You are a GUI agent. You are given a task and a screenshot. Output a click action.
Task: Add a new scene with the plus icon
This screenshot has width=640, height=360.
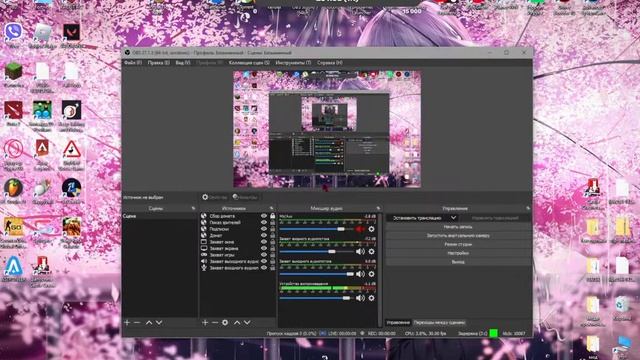[127, 322]
